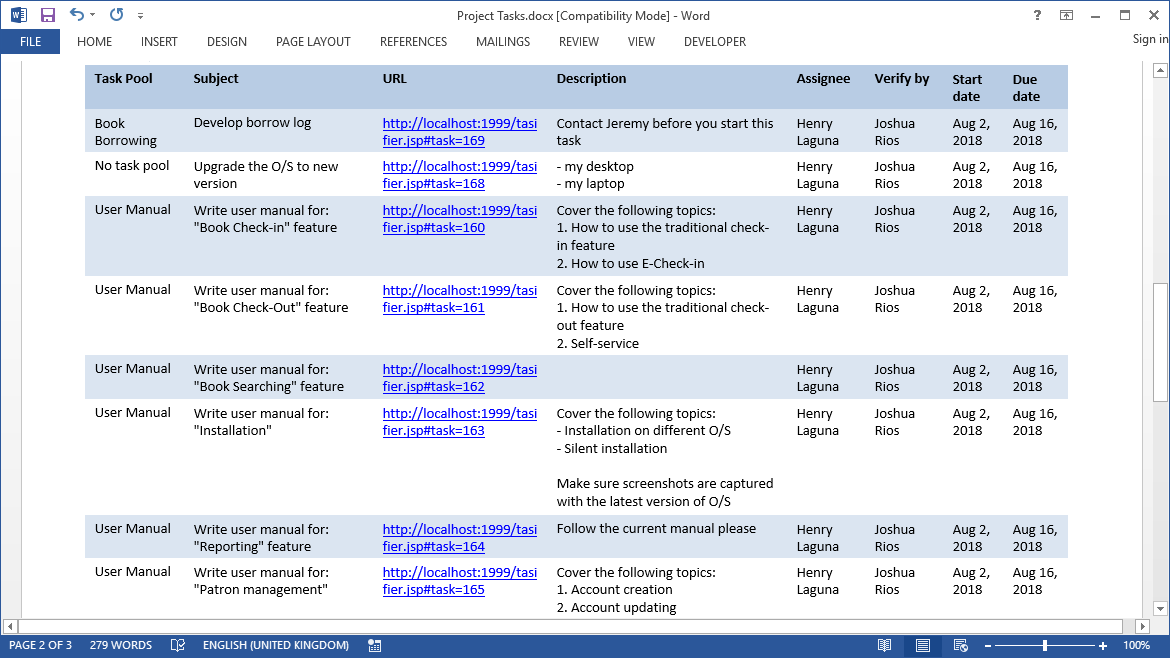Open zoom dialog via 100% level
This screenshot has width=1170, height=658.
(1136, 645)
